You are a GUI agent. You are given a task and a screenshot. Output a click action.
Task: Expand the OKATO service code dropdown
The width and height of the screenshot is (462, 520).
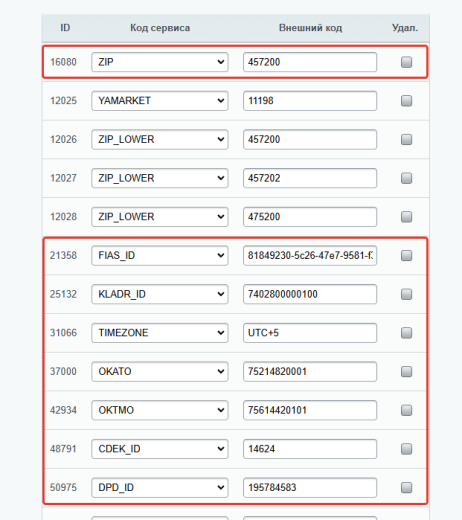click(160, 371)
